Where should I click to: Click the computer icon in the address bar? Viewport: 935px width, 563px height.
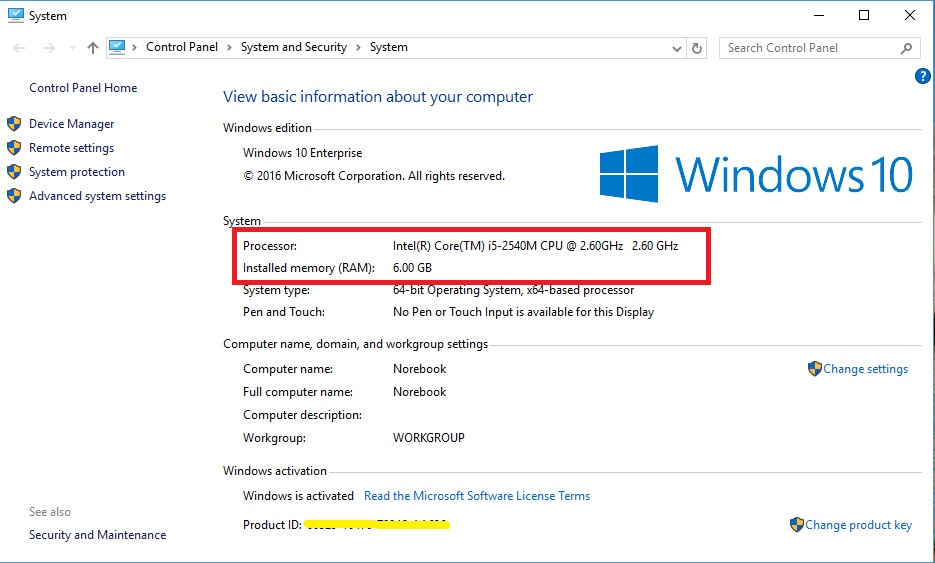point(117,47)
